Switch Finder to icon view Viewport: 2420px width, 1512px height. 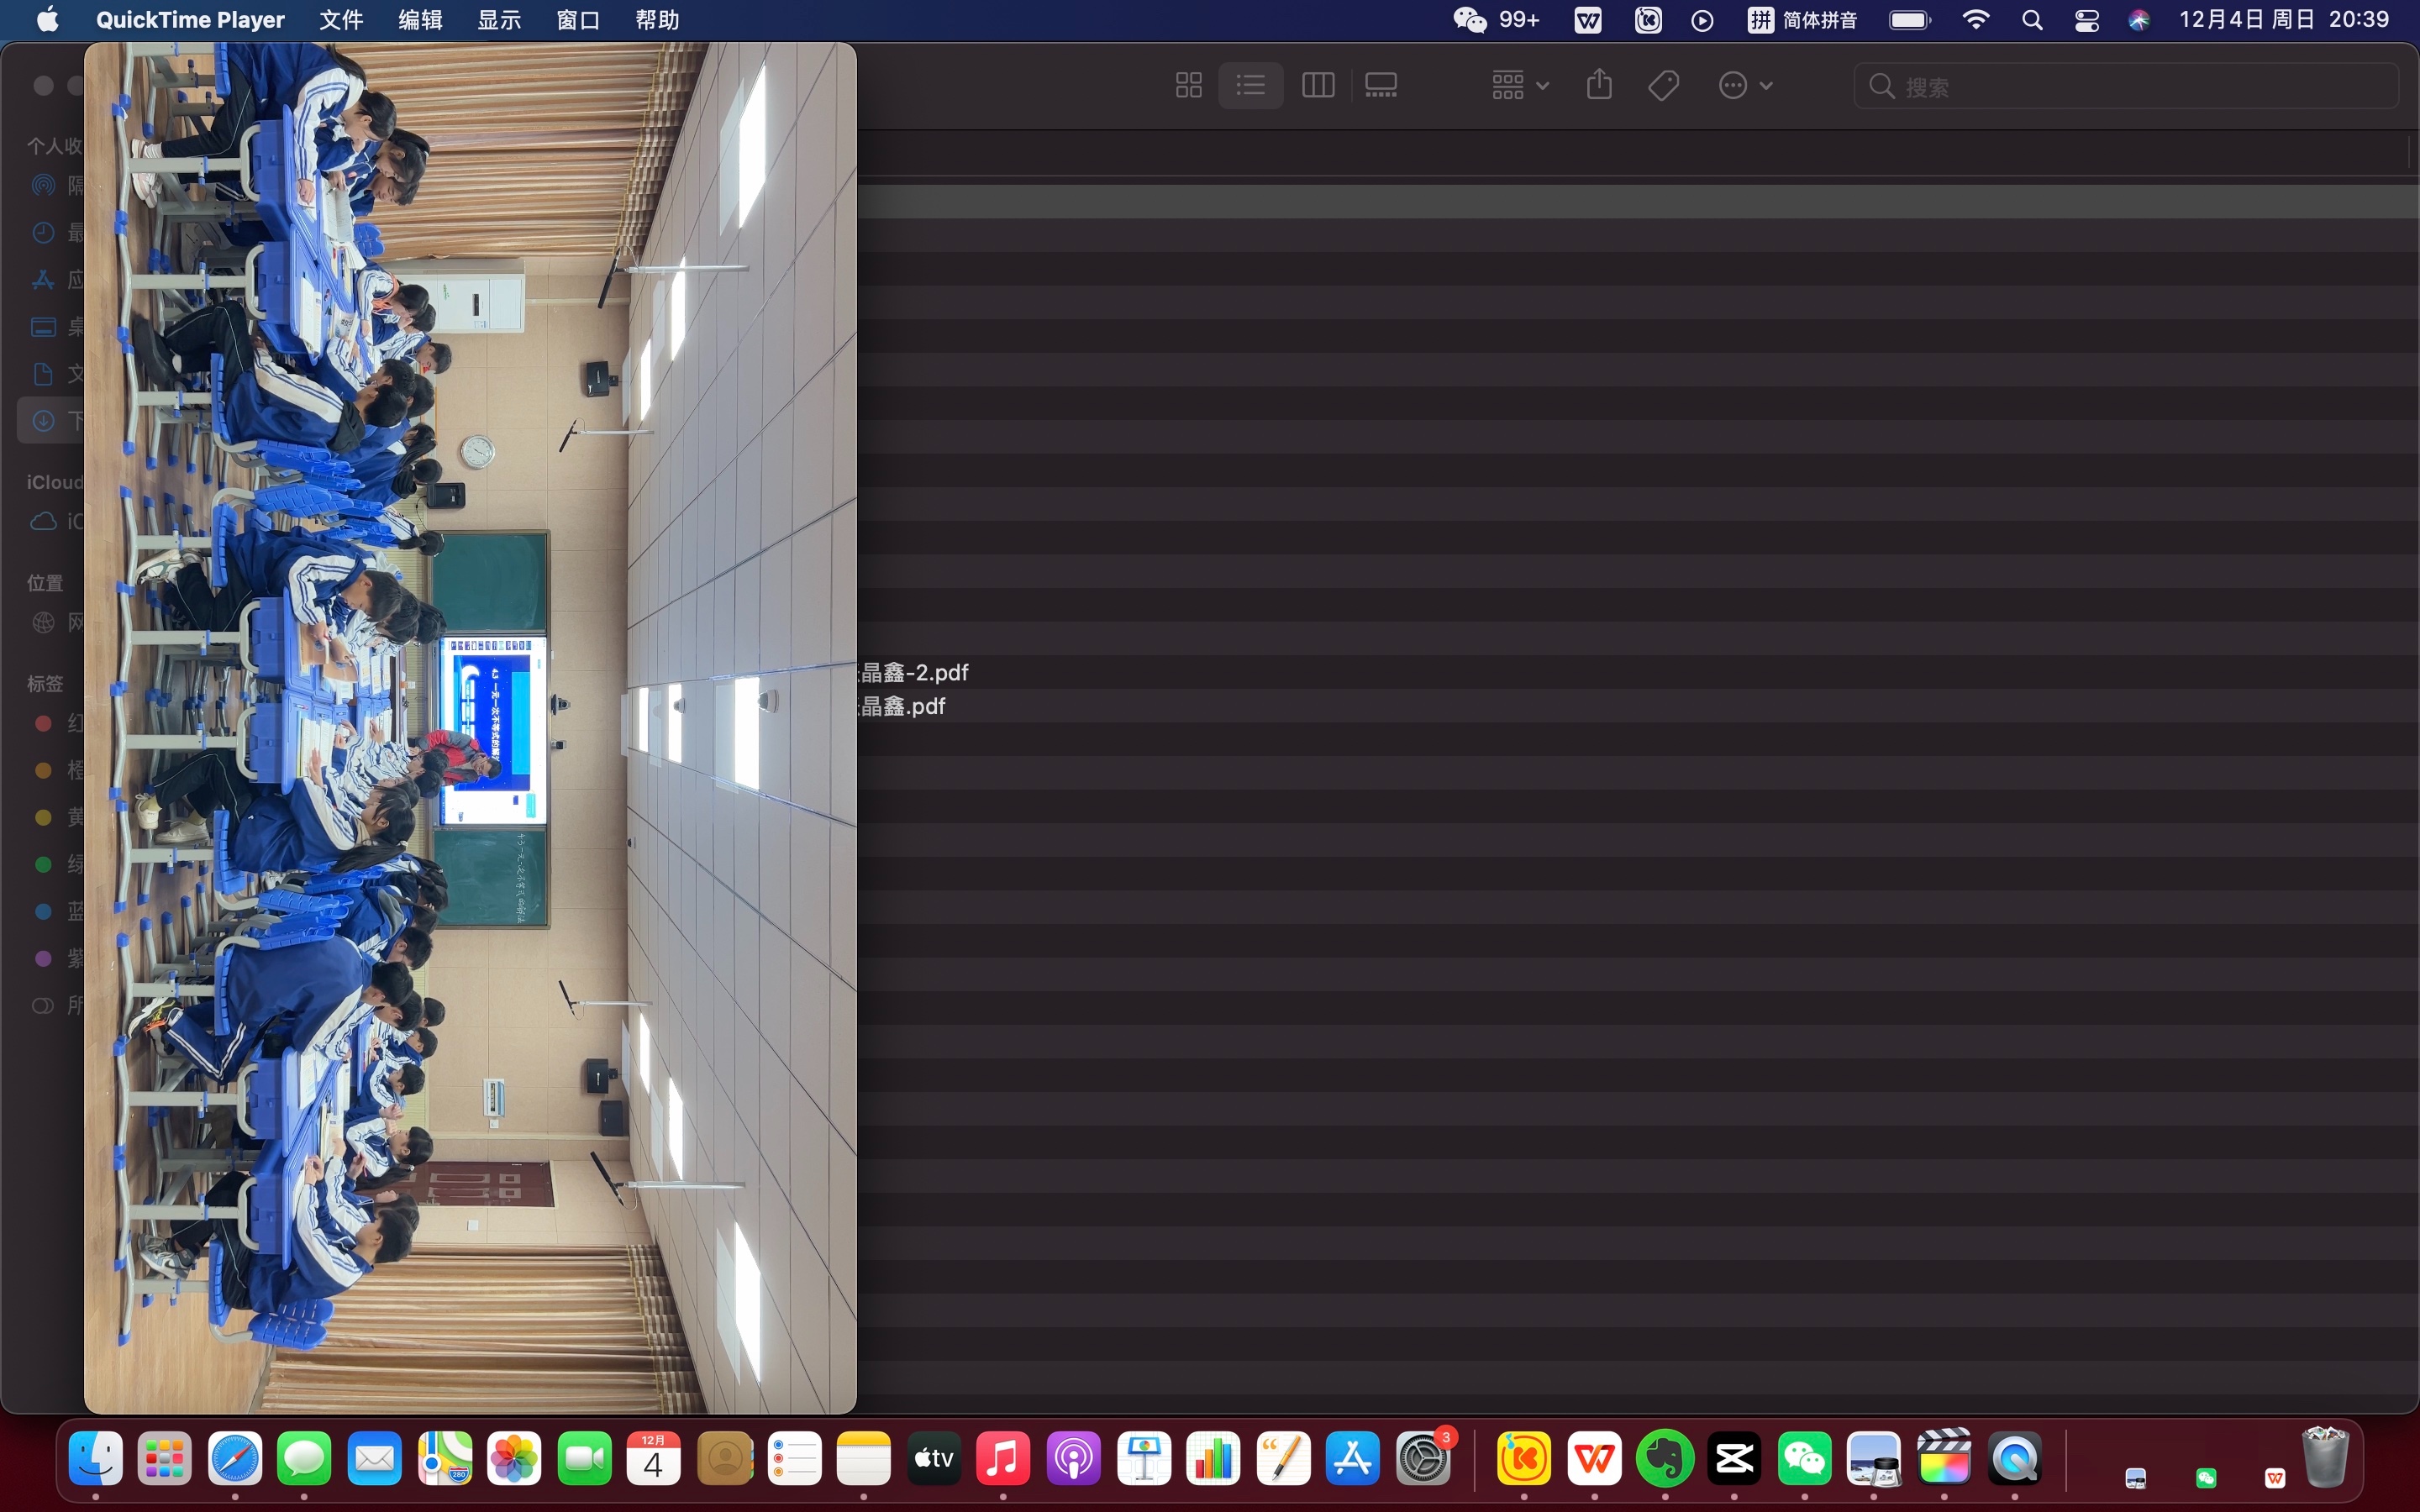pyautogui.click(x=1188, y=85)
